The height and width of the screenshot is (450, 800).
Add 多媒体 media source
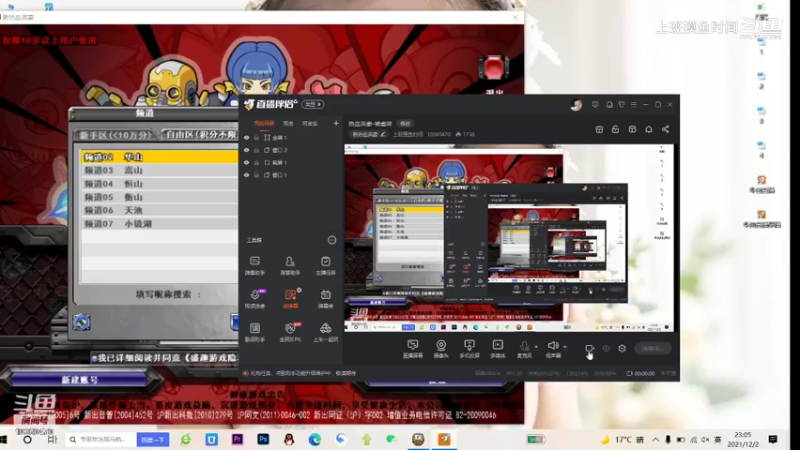497,349
